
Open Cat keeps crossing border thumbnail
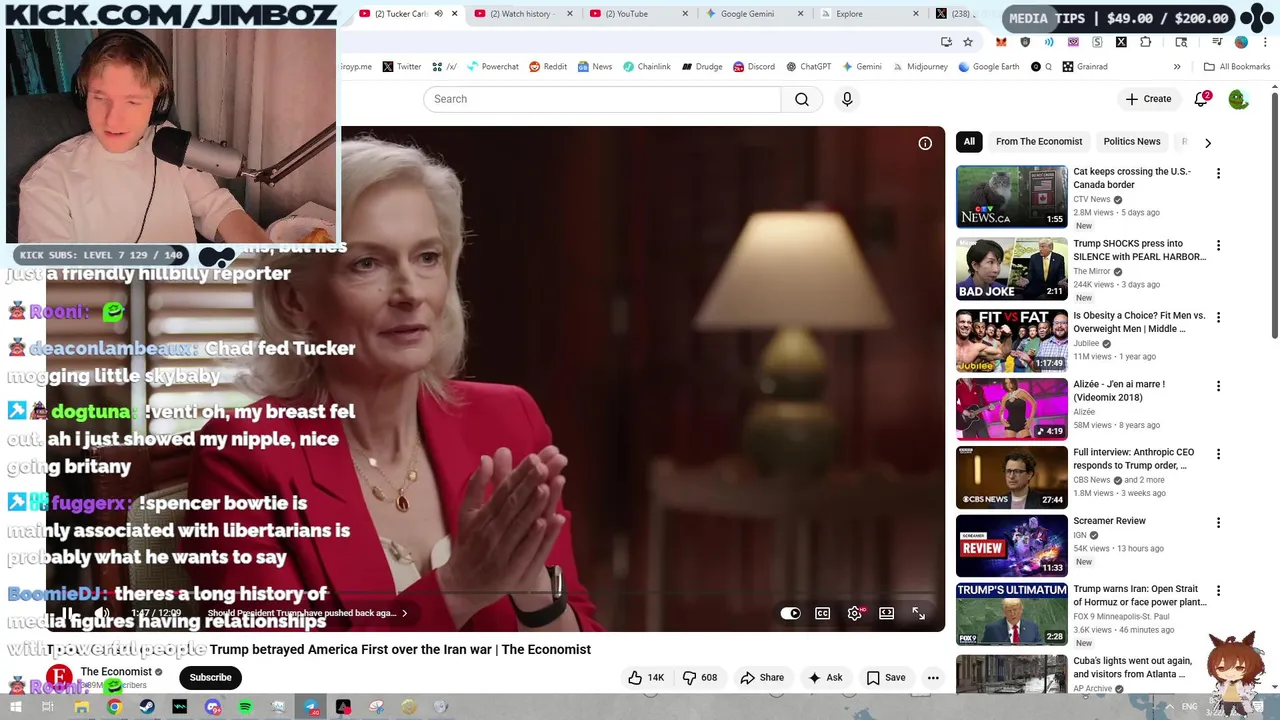click(1012, 197)
